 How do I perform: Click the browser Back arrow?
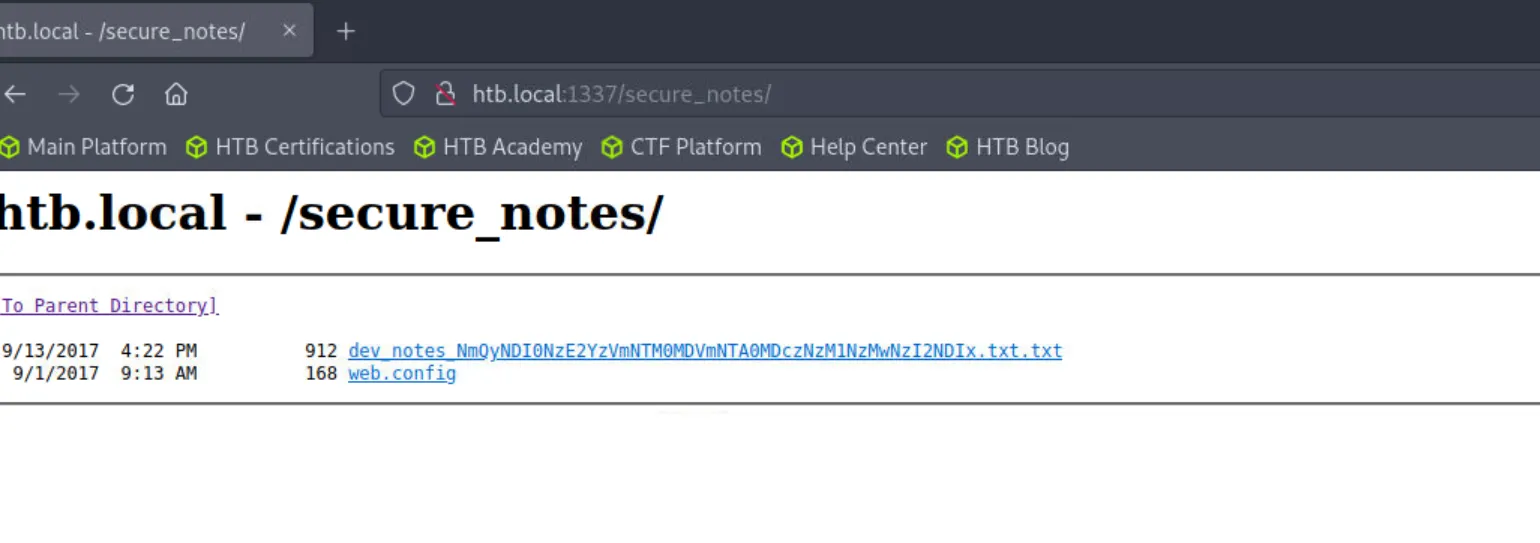pos(15,95)
